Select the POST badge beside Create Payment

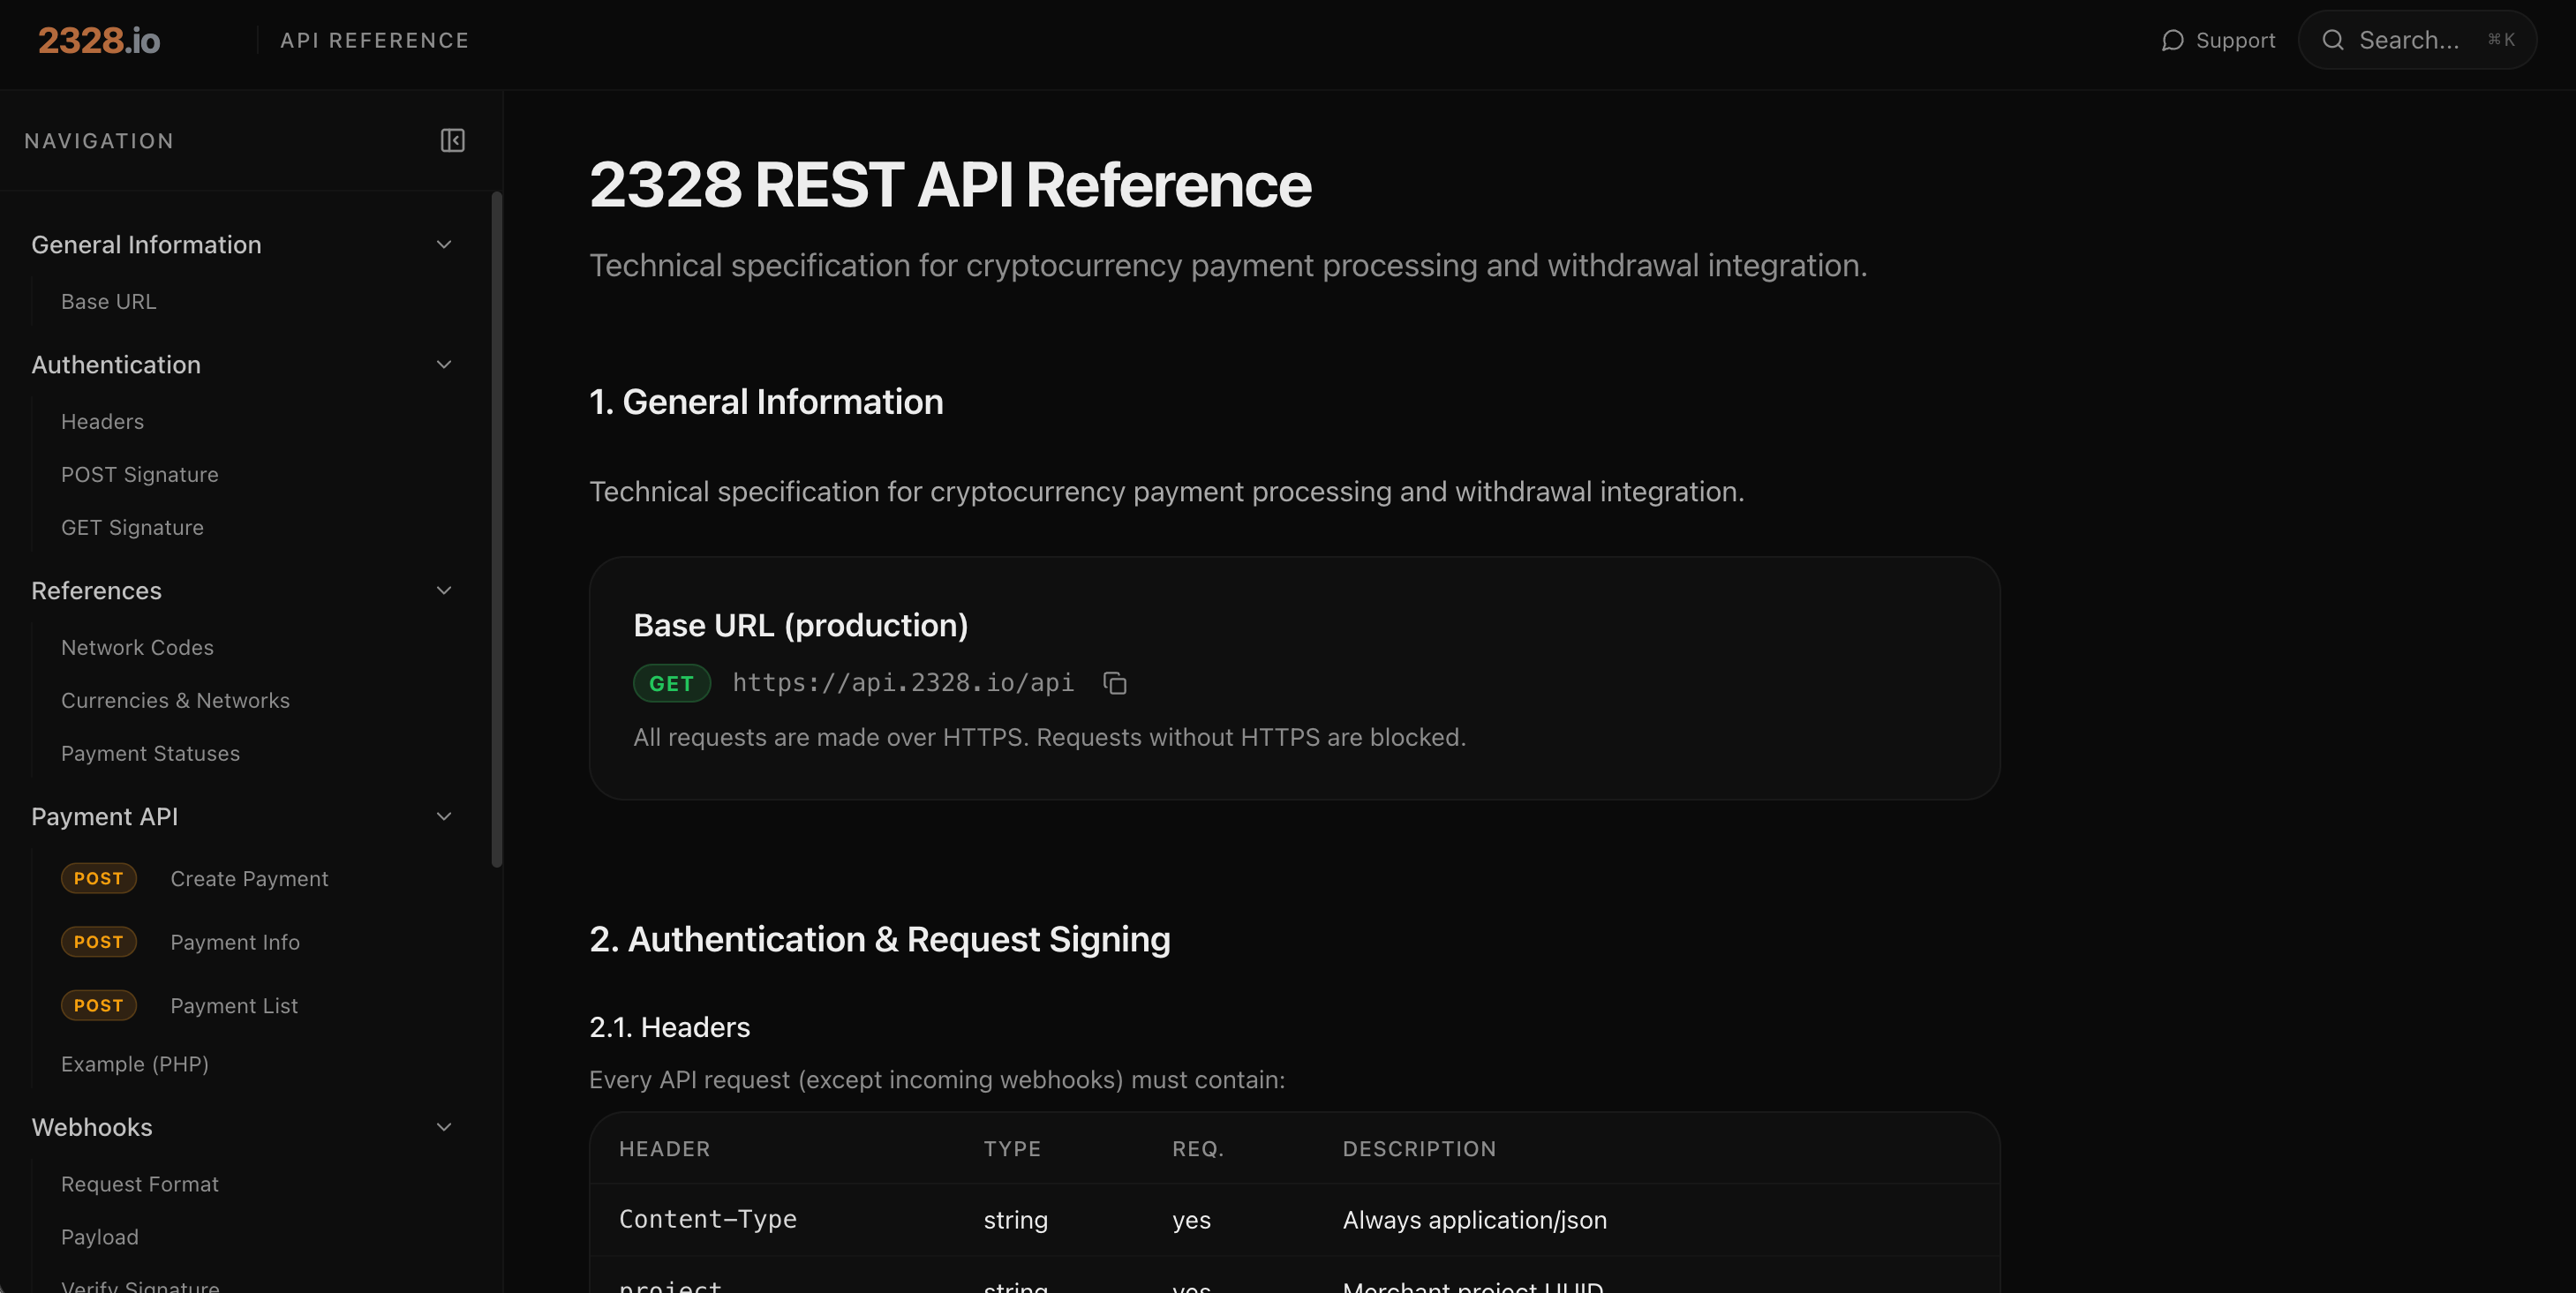tap(99, 878)
